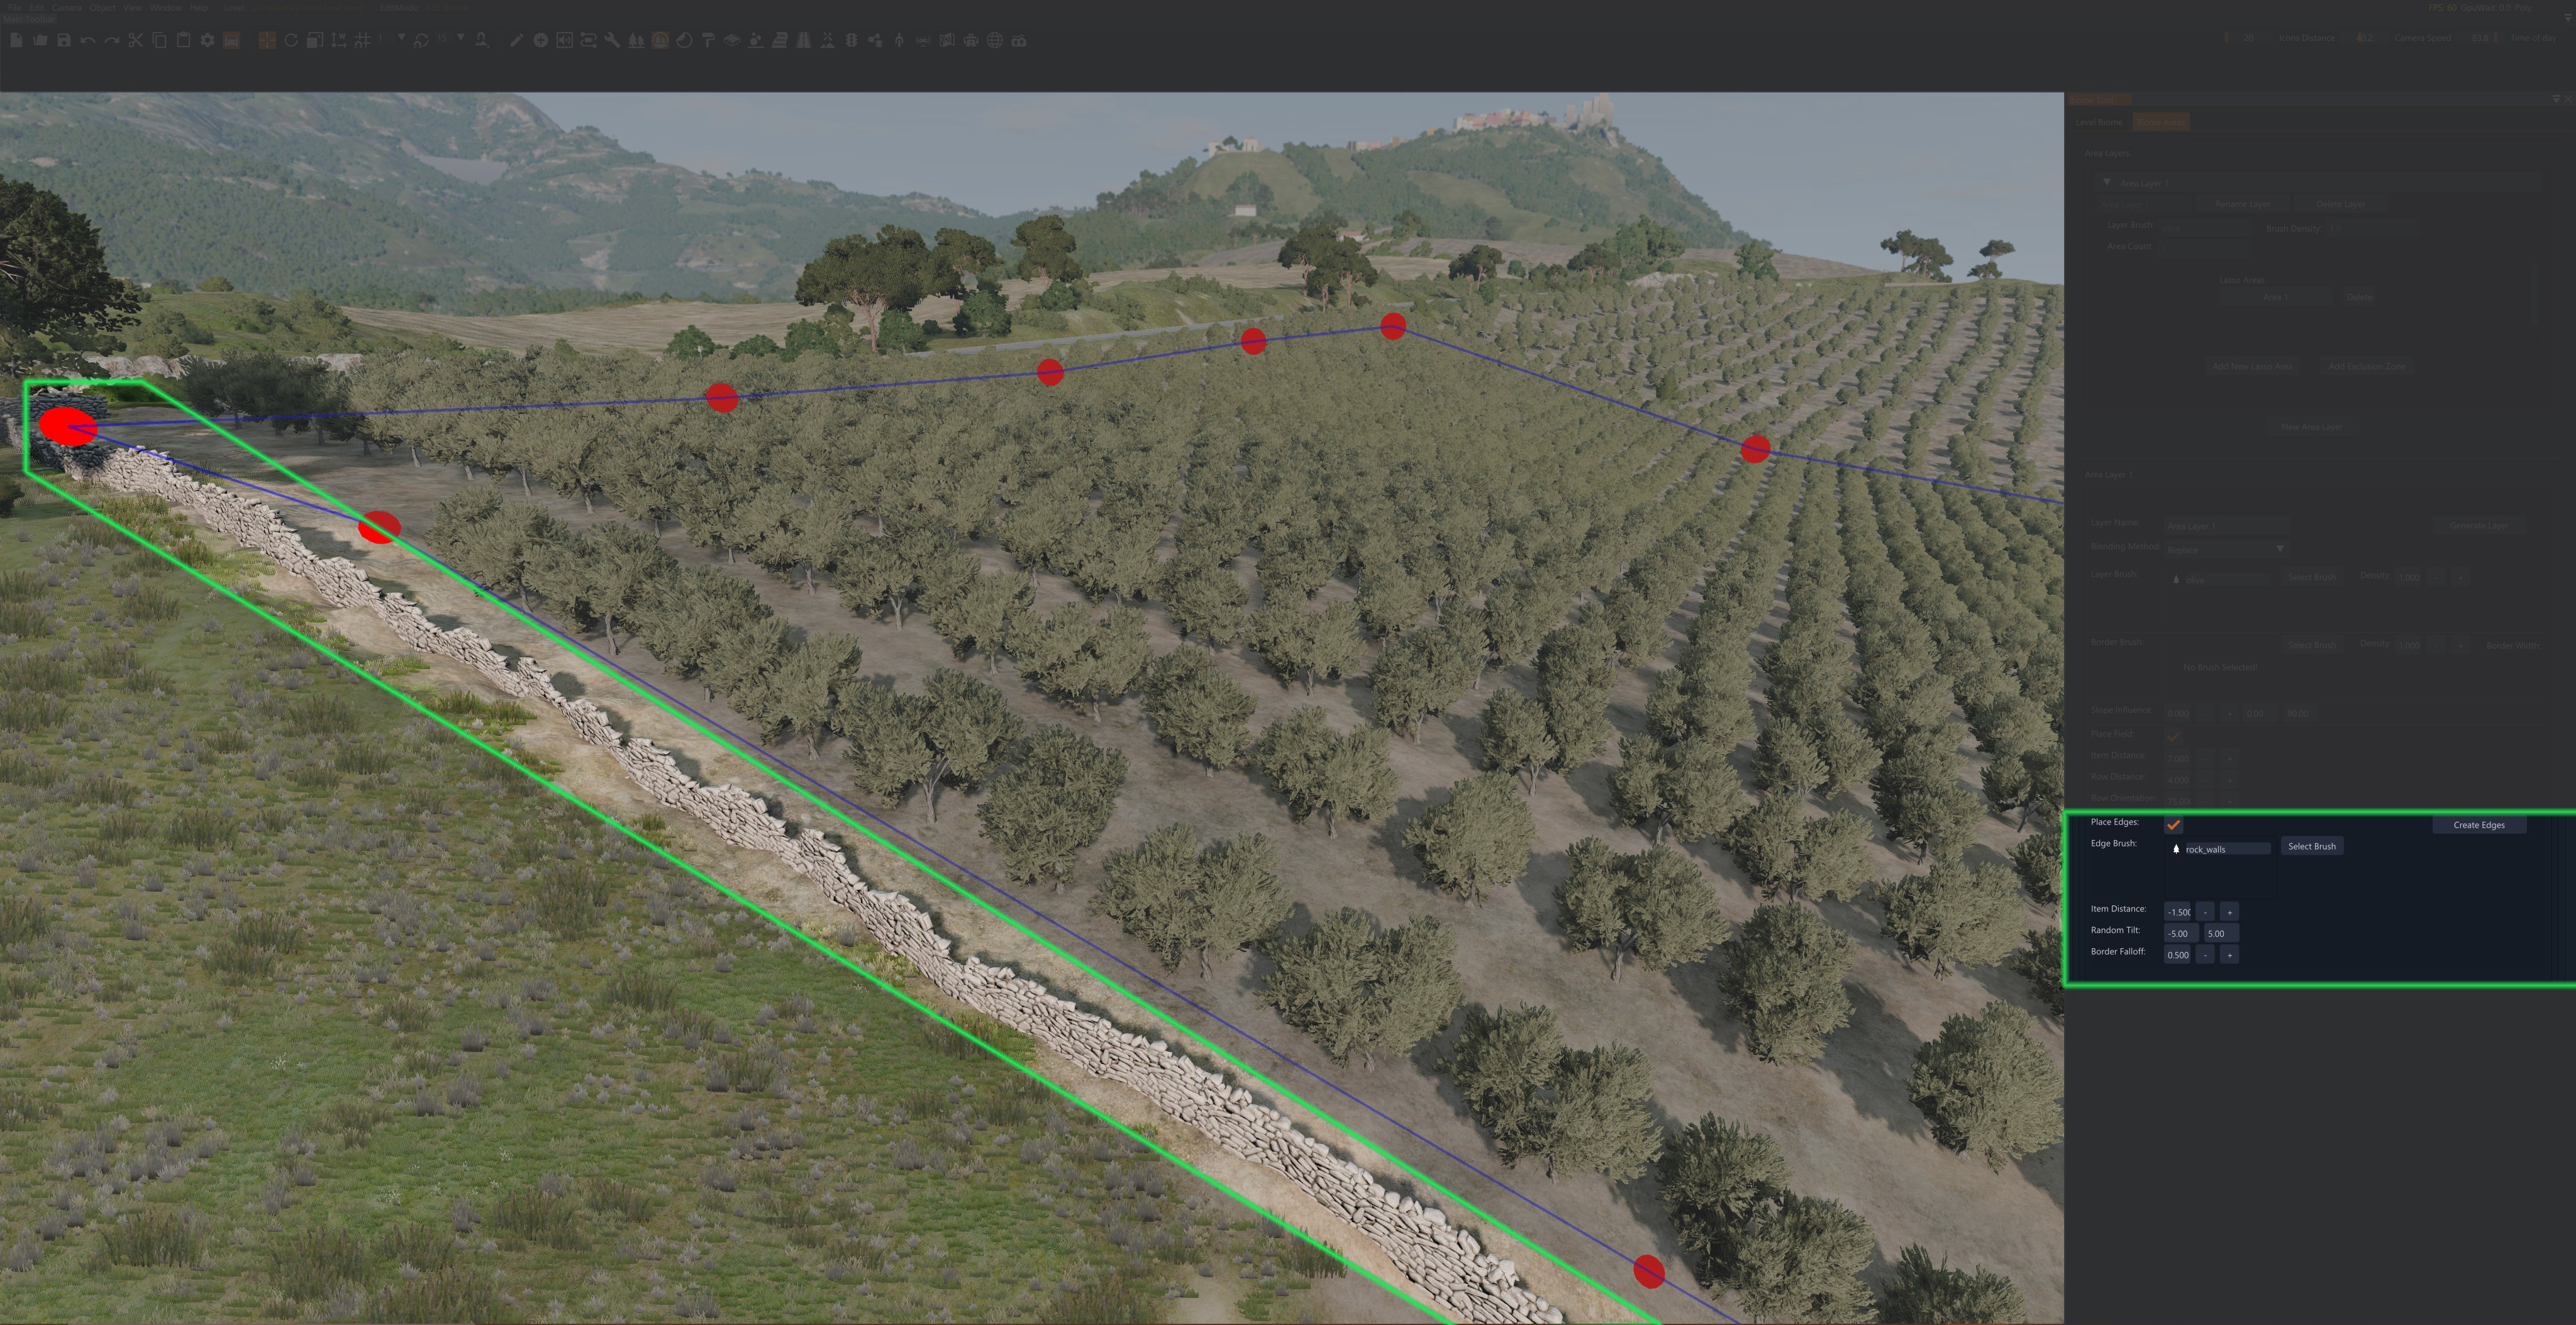Open settings via the gear icon

[207, 40]
